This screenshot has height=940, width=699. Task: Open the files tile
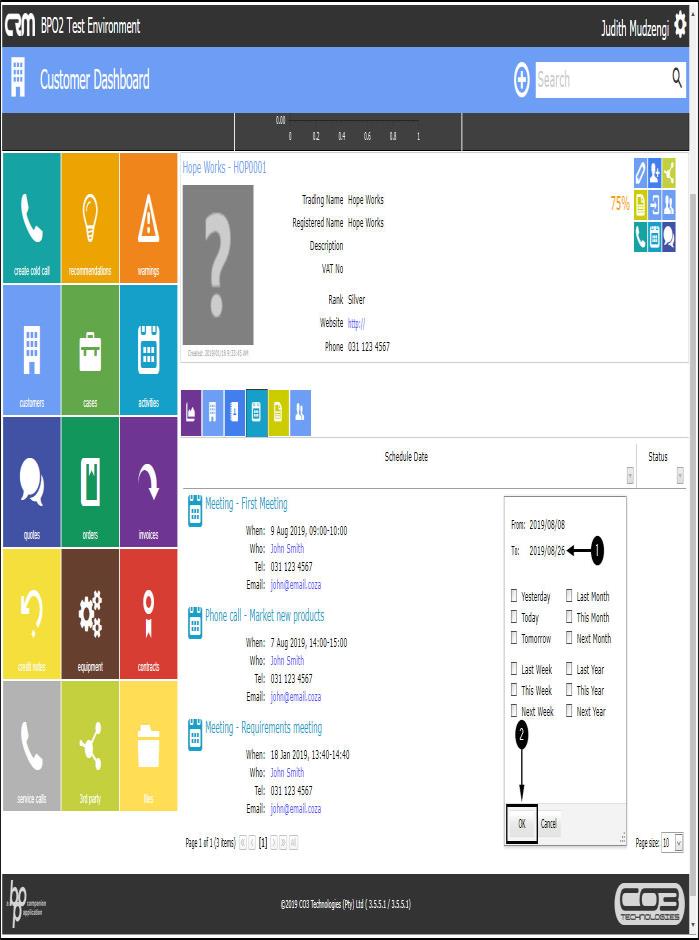148,746
